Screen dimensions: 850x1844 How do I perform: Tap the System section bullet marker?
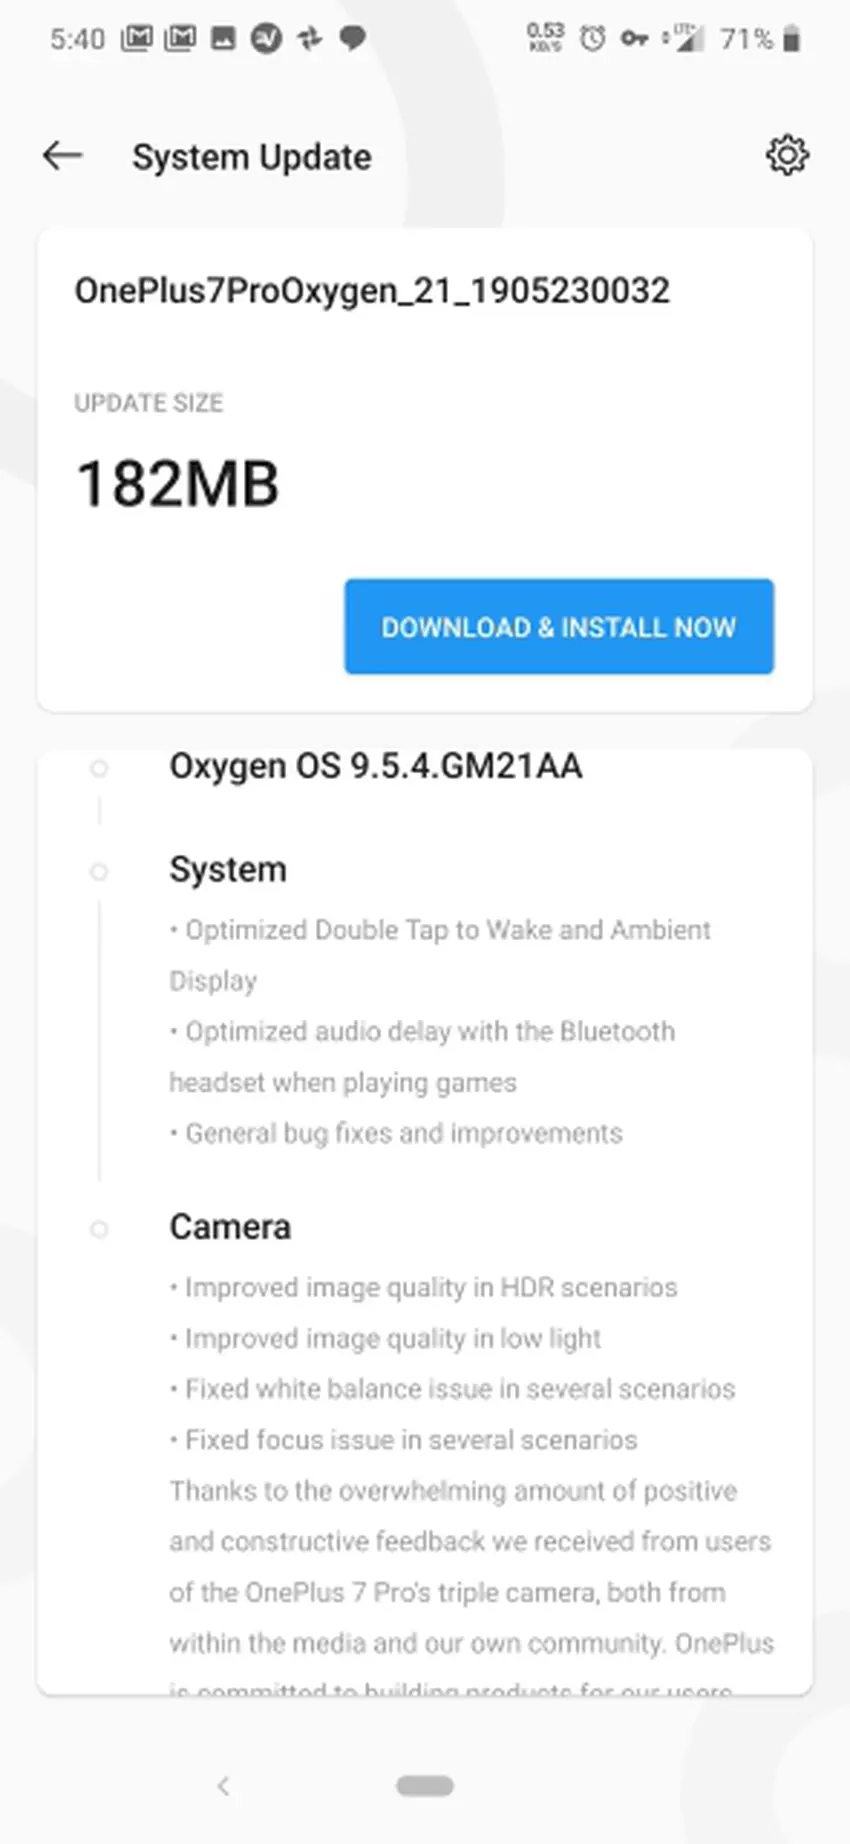(99, 871)
